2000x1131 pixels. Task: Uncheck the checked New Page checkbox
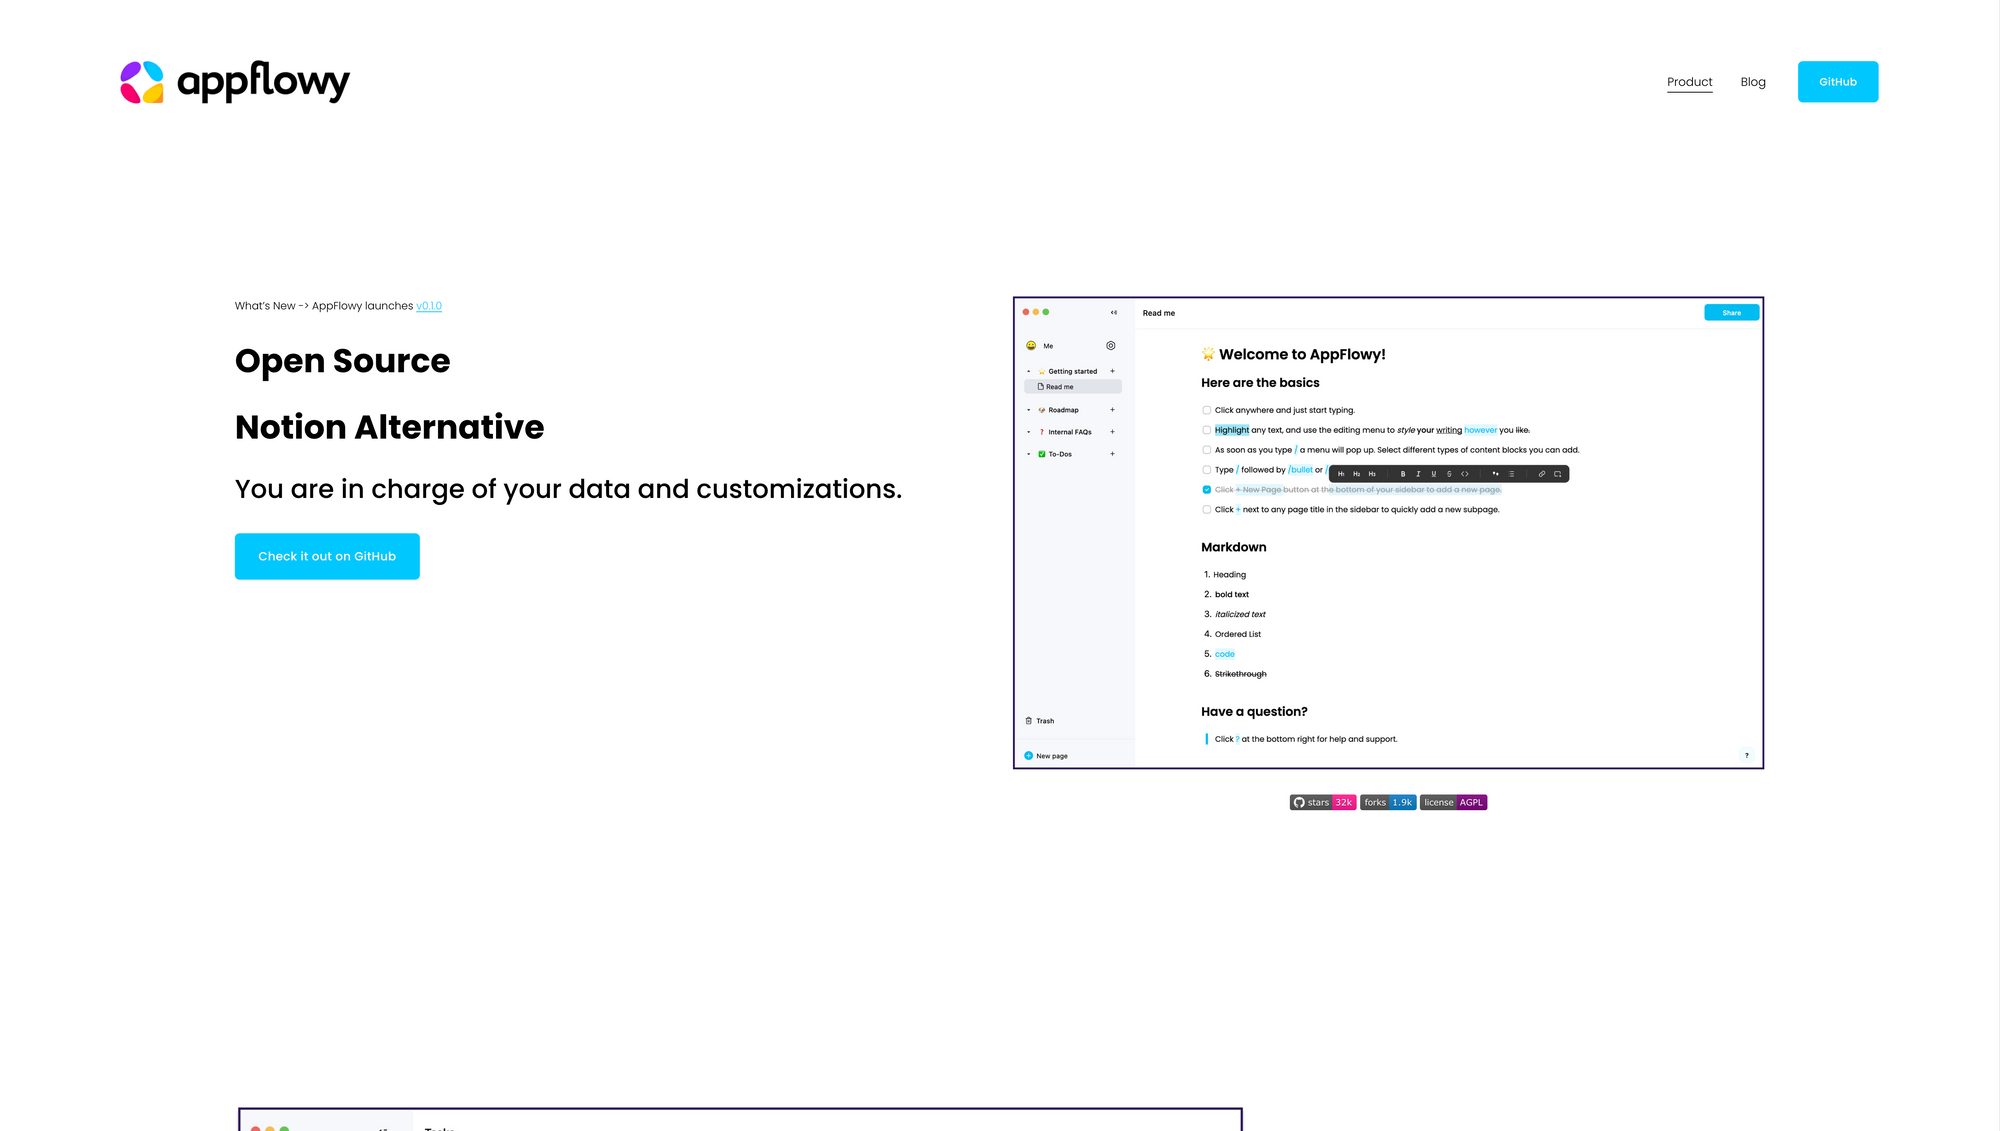click(1207, 490)
